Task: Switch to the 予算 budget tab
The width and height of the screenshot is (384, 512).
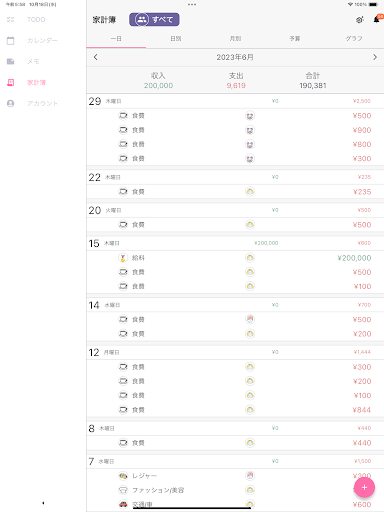Action: click(295, 39)
